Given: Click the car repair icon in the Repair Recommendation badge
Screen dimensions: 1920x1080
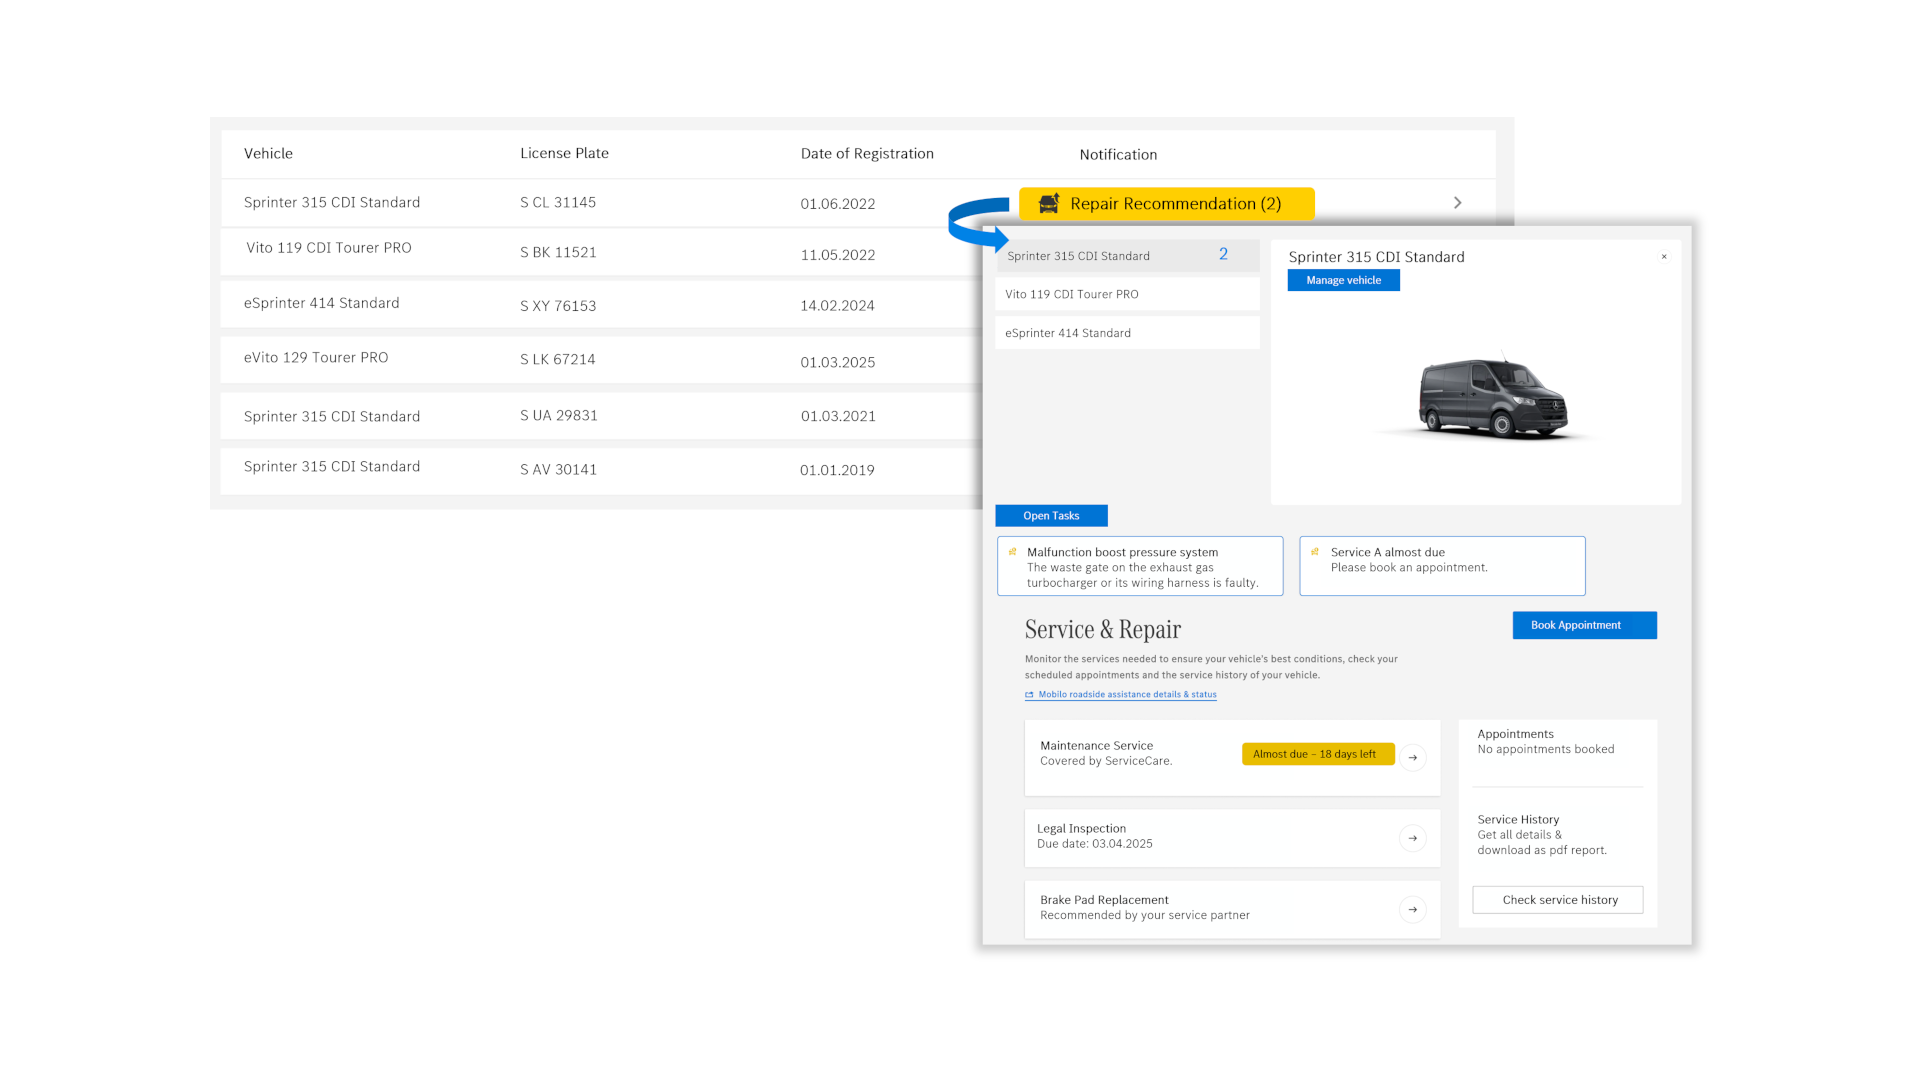Looking at the screenshot, I should [1048, 203].
